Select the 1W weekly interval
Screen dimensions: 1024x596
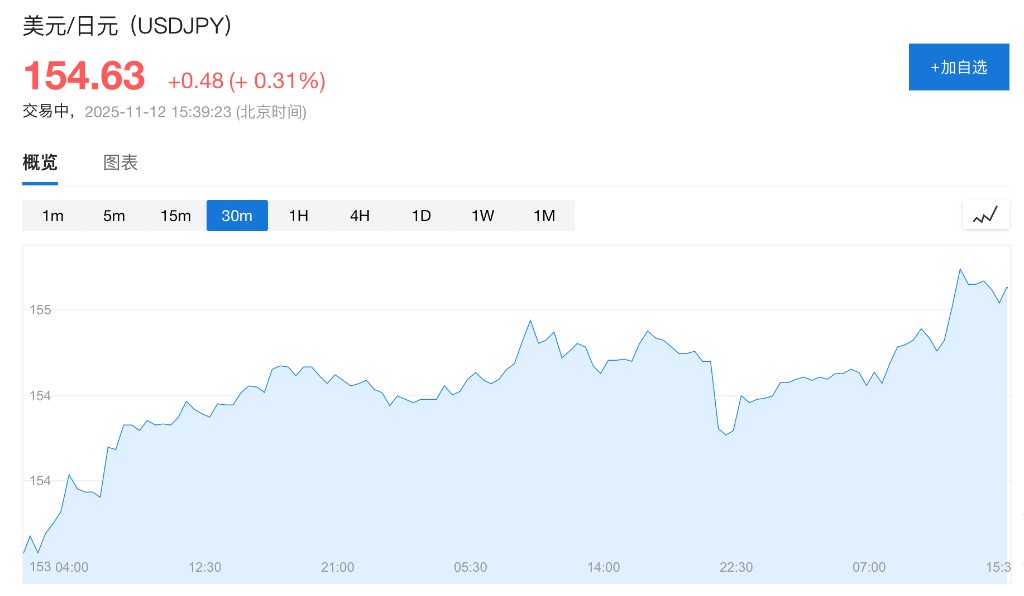pyautogui.click(x=483, y=216)
